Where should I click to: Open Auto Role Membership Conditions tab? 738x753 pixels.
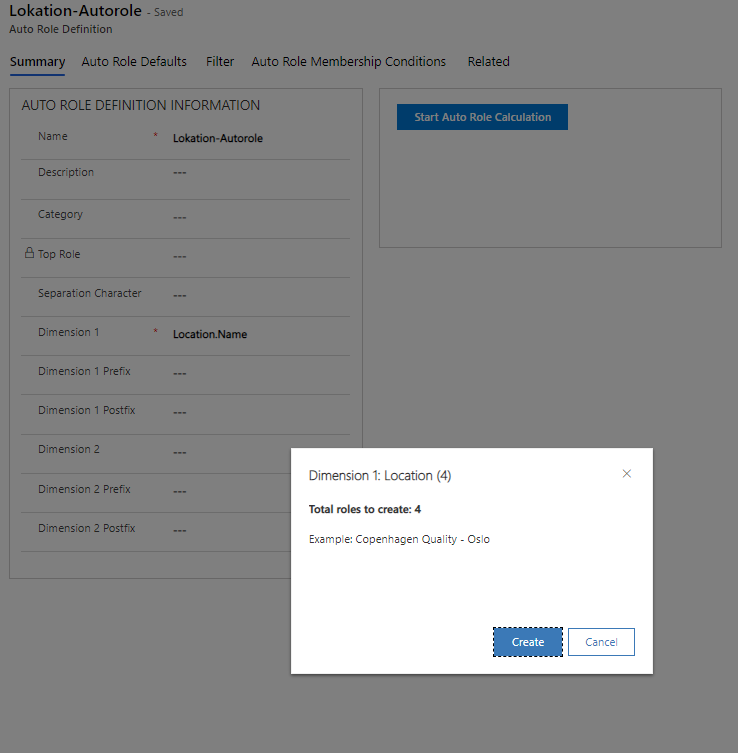348,62
